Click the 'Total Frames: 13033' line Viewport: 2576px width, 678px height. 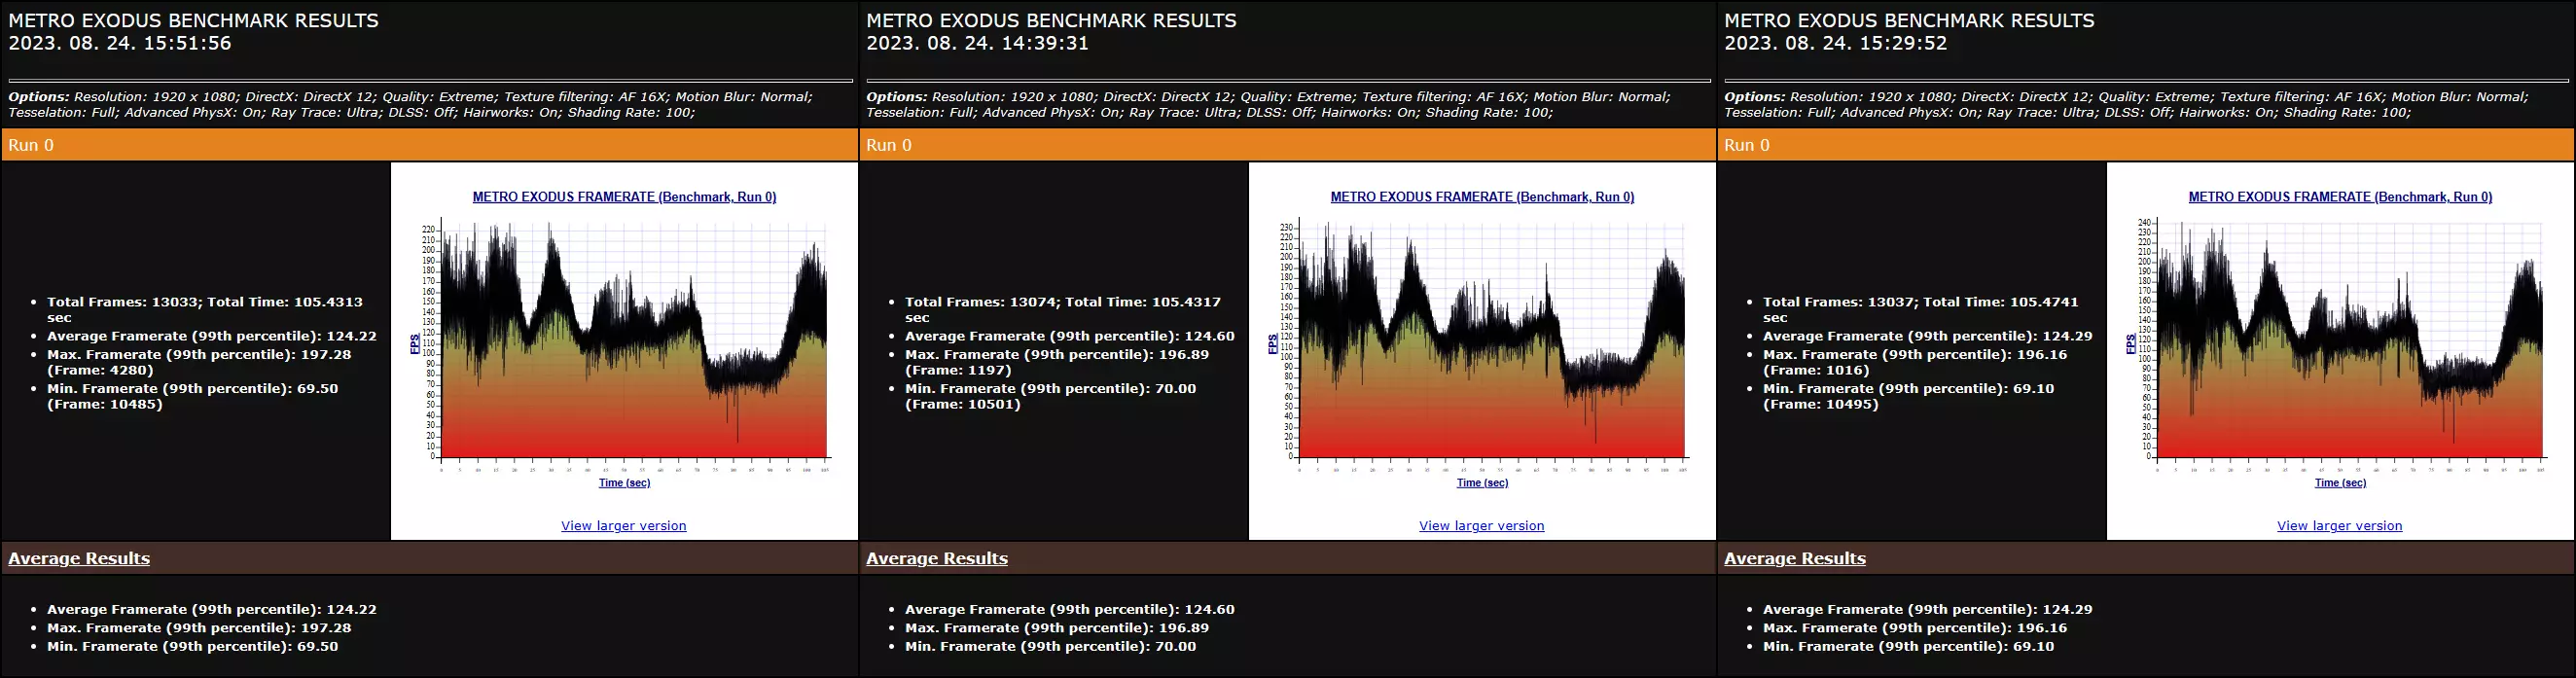pos(205,309)
